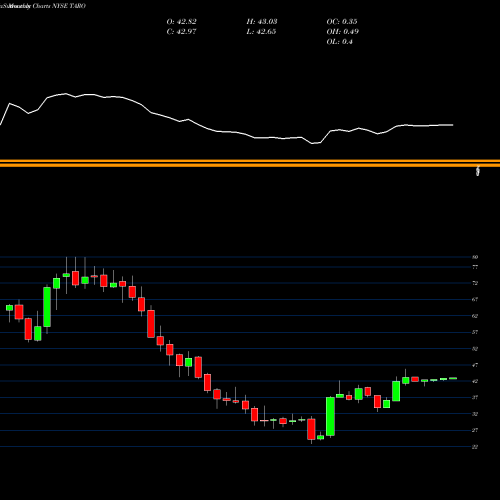Select the OL: 0.4 reading

339,42
